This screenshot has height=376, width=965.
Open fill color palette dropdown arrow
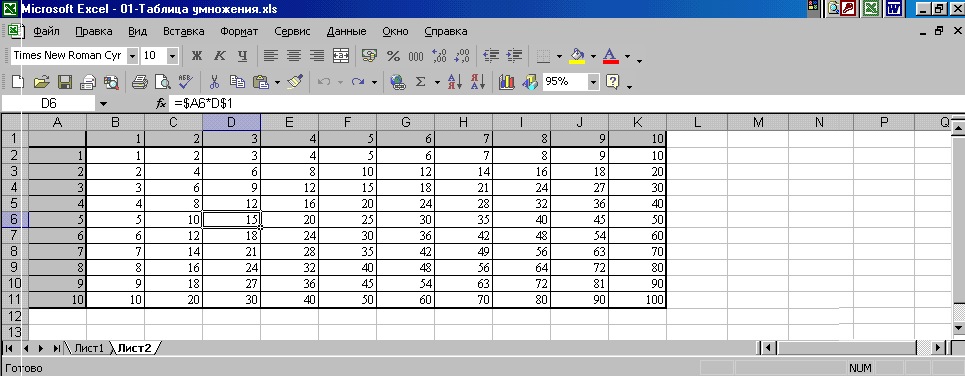coord(593,56)
